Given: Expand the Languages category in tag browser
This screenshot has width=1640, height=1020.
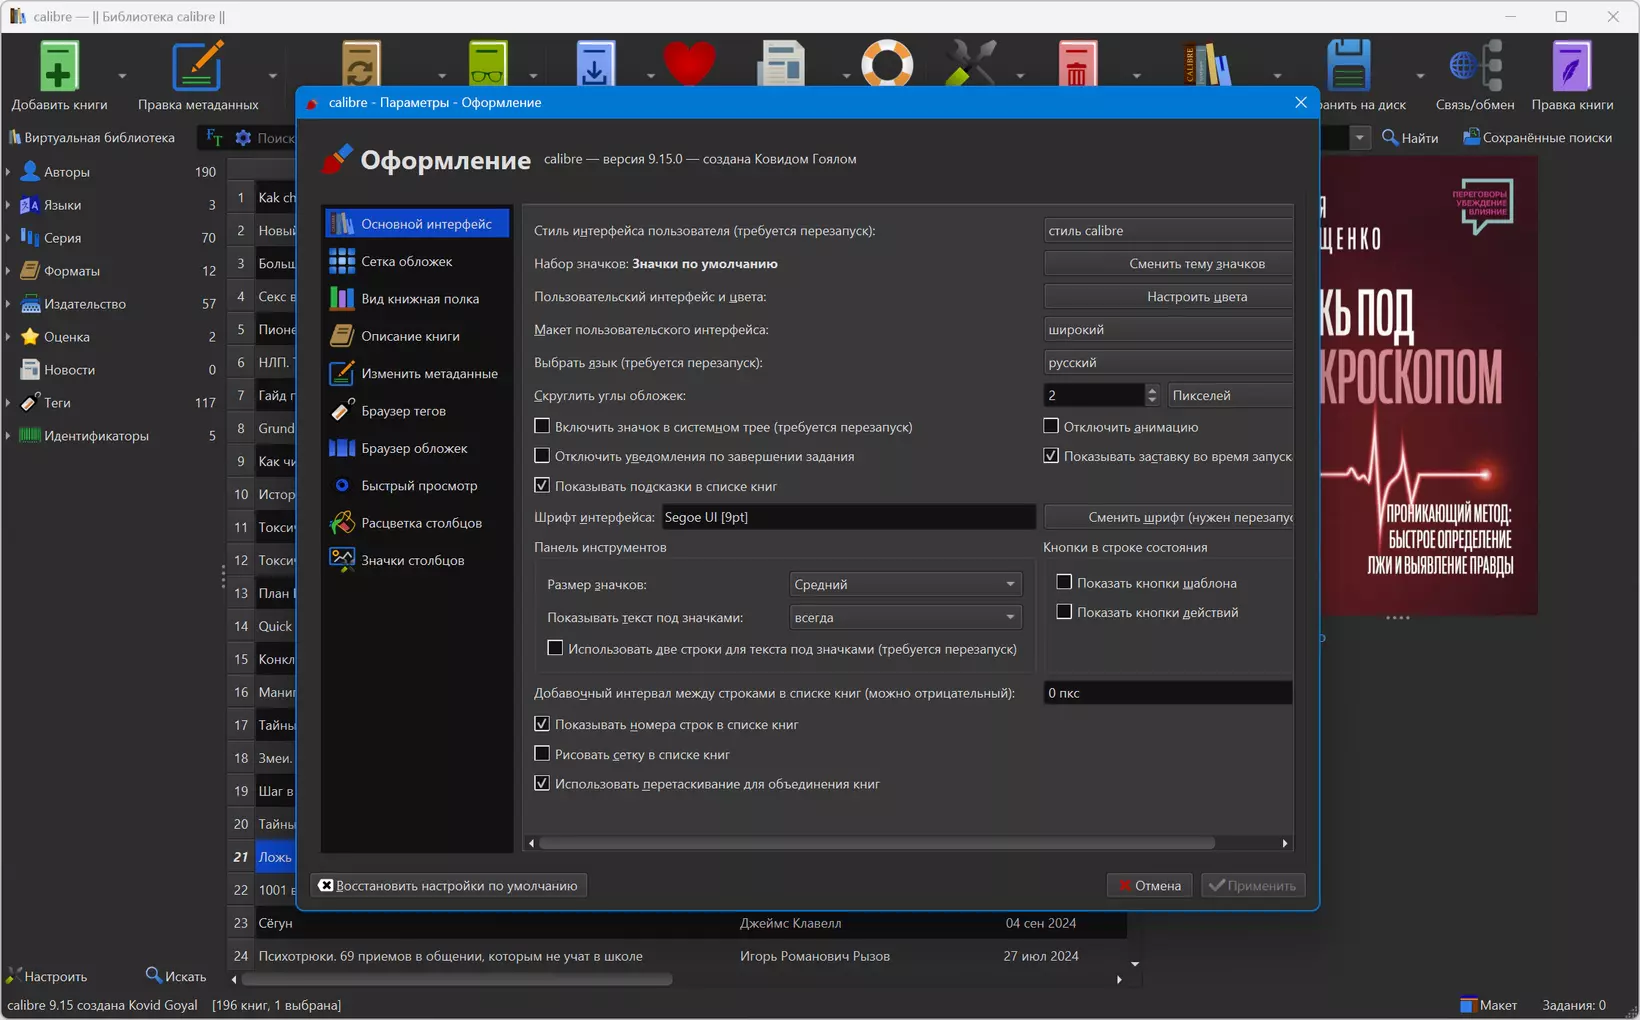Looking at the screenshot, I should click(x=8, y=205).
